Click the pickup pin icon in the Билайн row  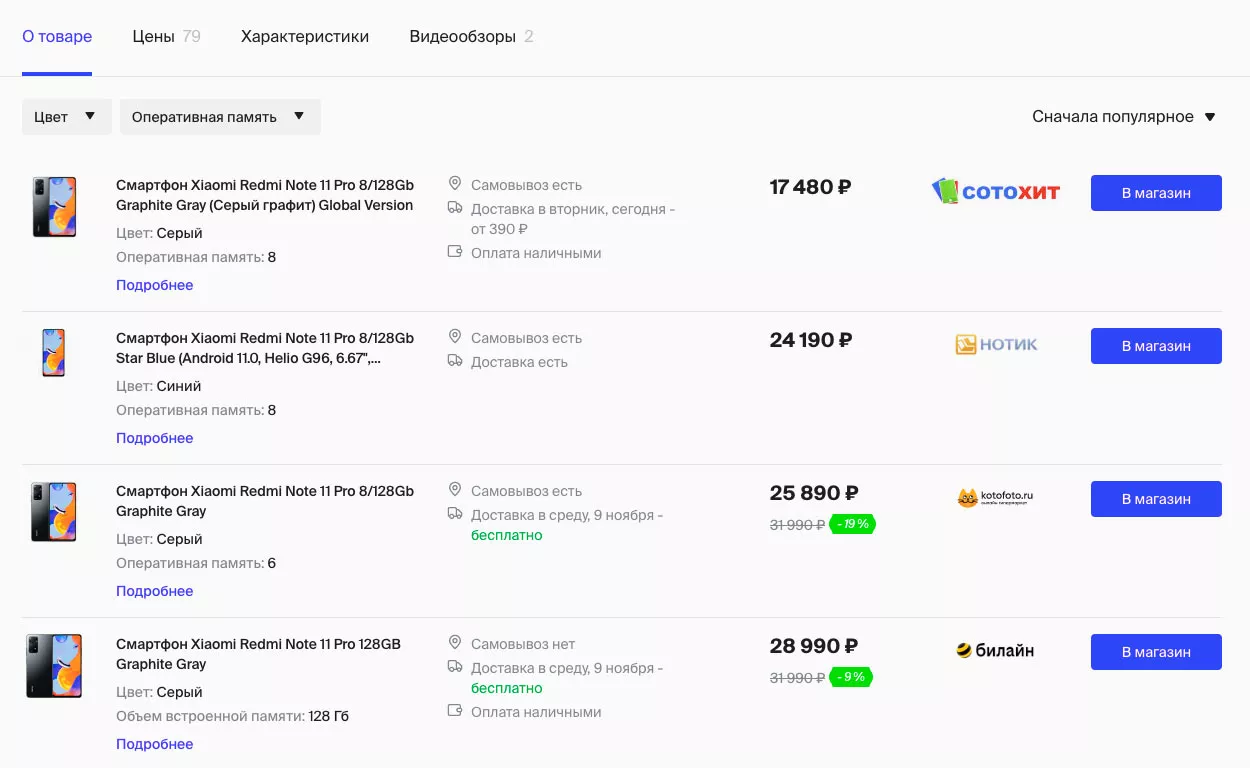455,643
